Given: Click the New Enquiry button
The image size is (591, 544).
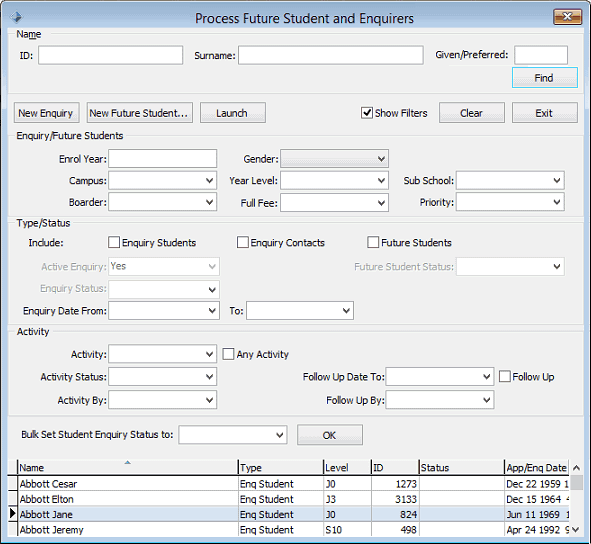Looking at the screenshot, I should (x=46, y=113).
